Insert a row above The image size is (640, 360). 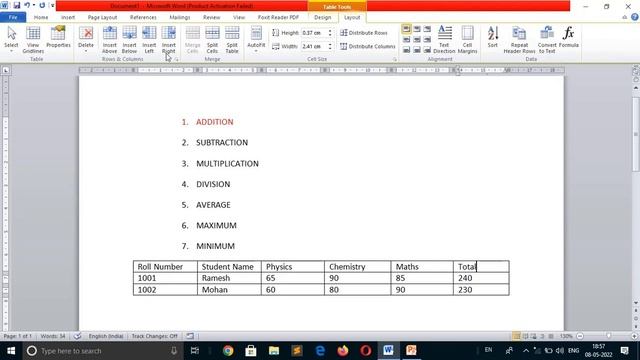coord(109,39)
